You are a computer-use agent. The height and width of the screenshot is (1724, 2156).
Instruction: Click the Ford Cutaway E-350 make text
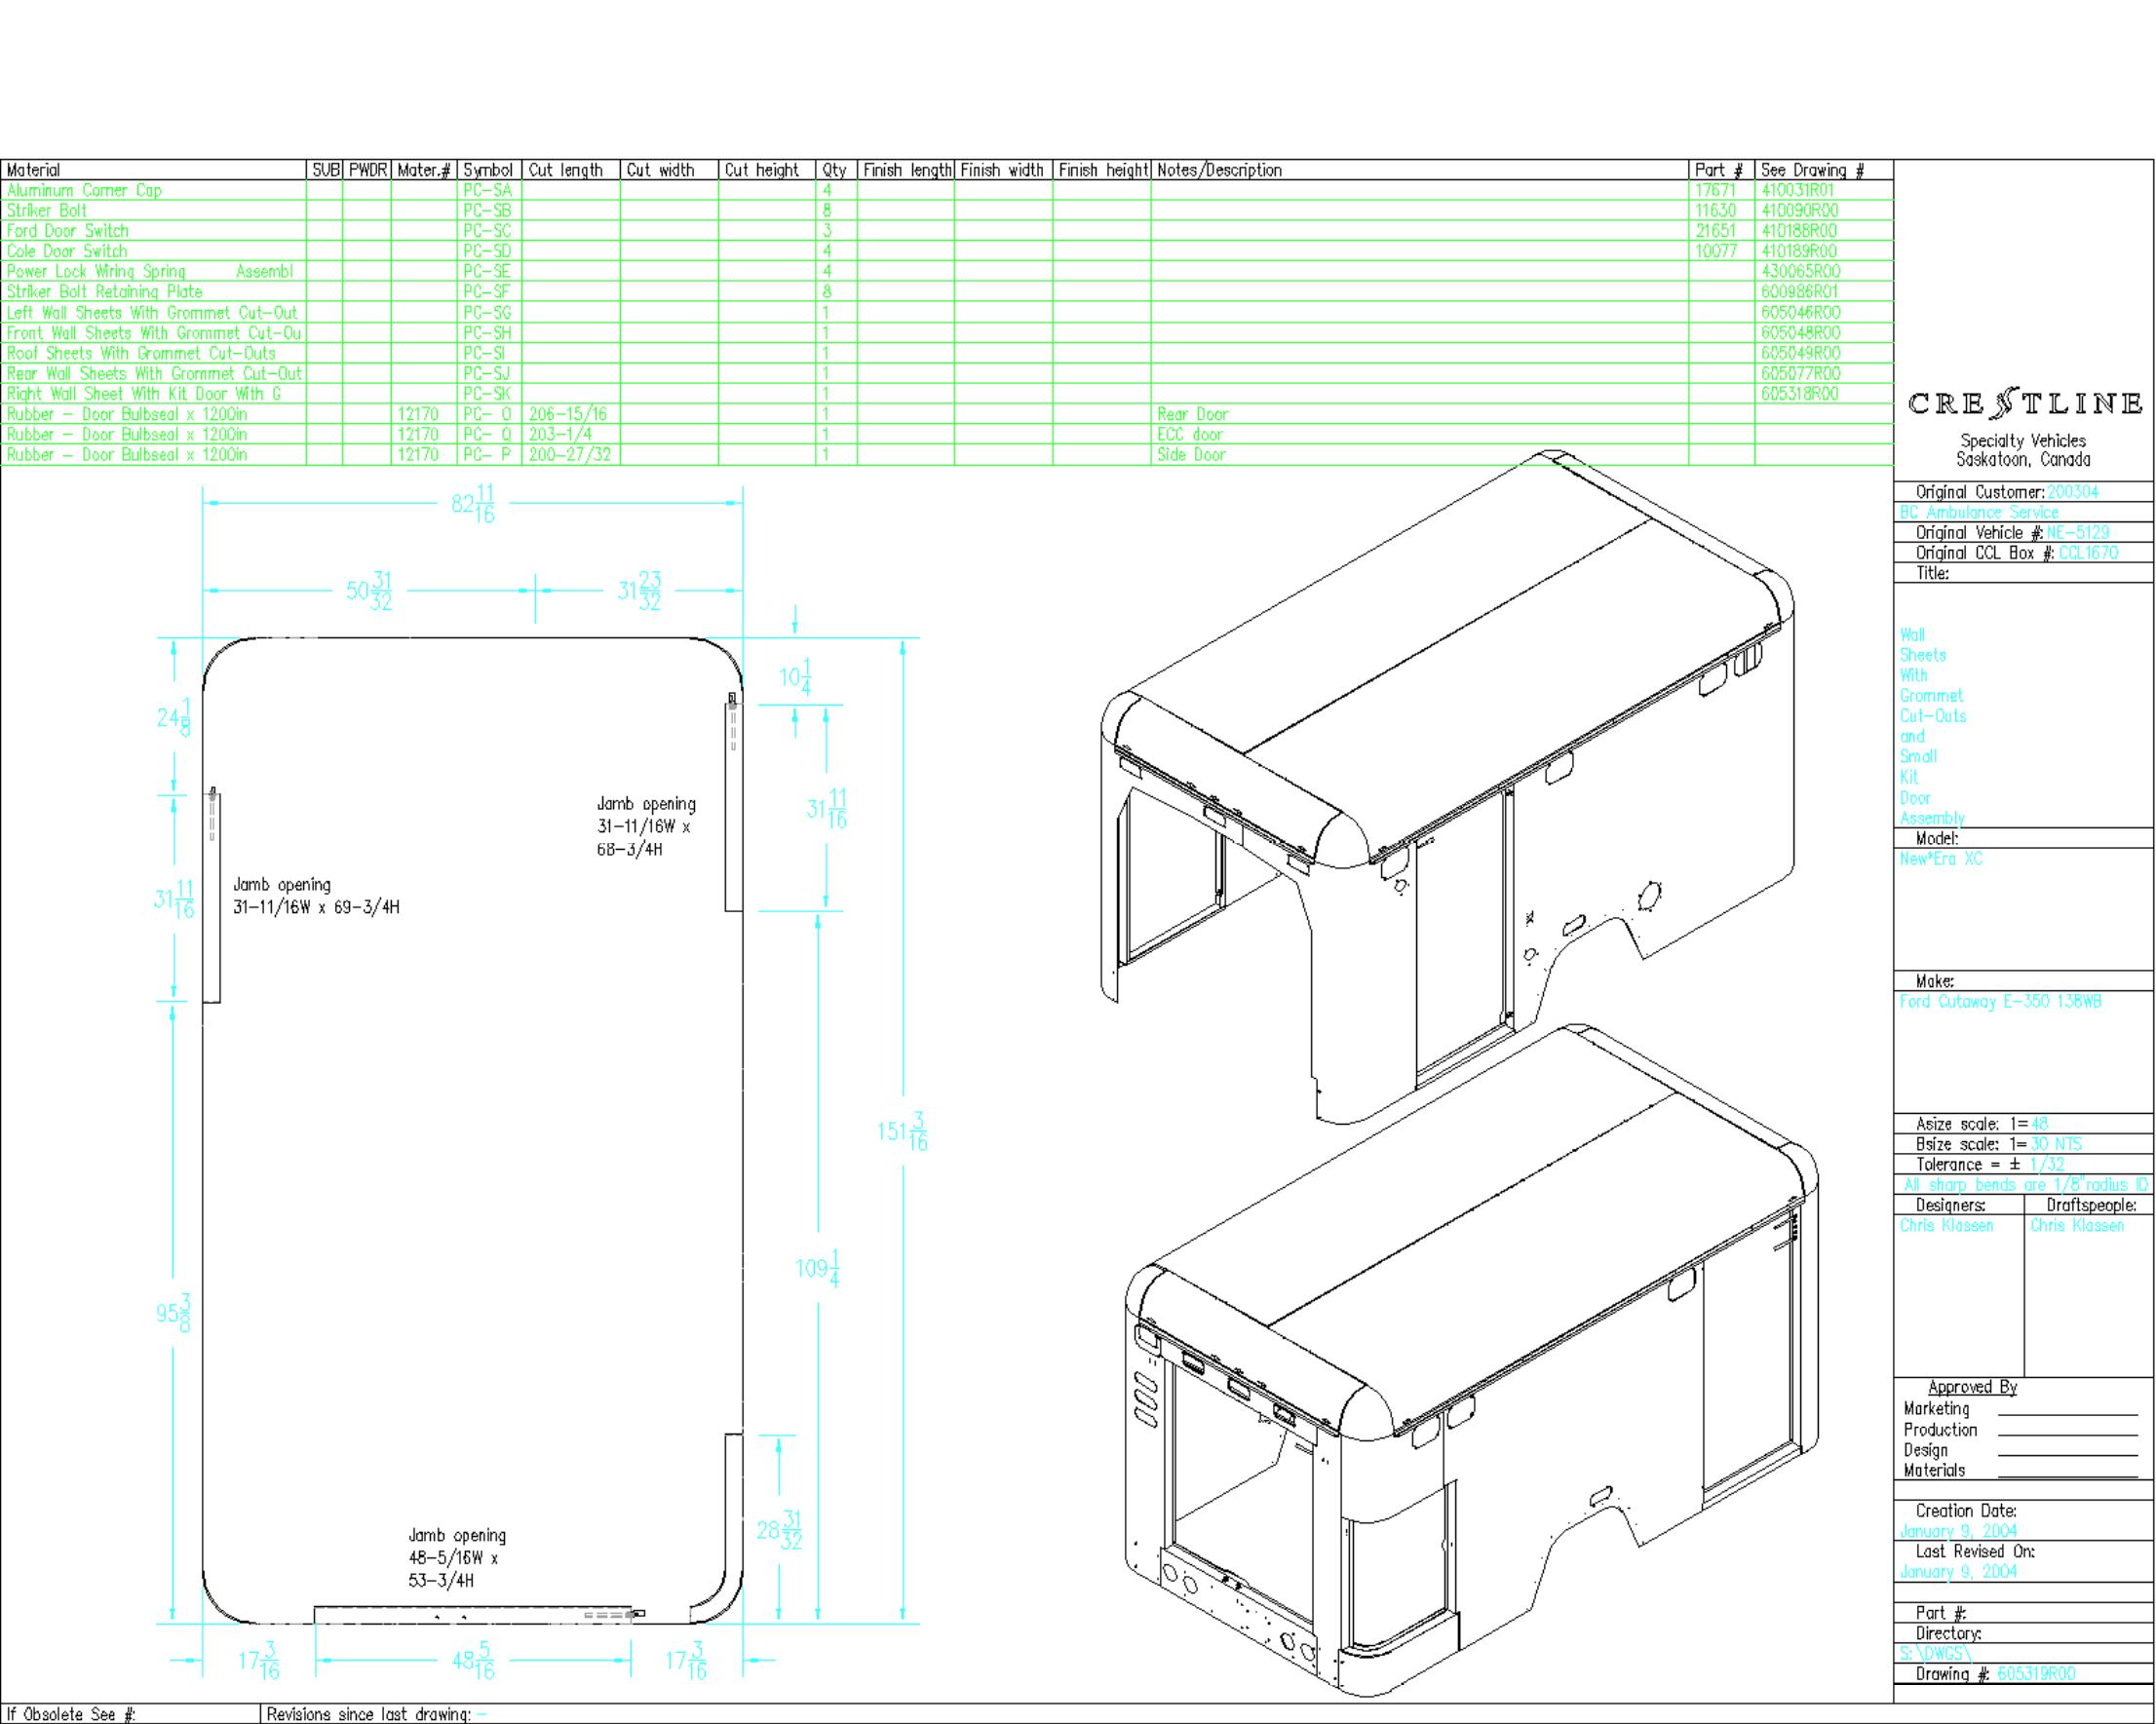[2000, 1002]
